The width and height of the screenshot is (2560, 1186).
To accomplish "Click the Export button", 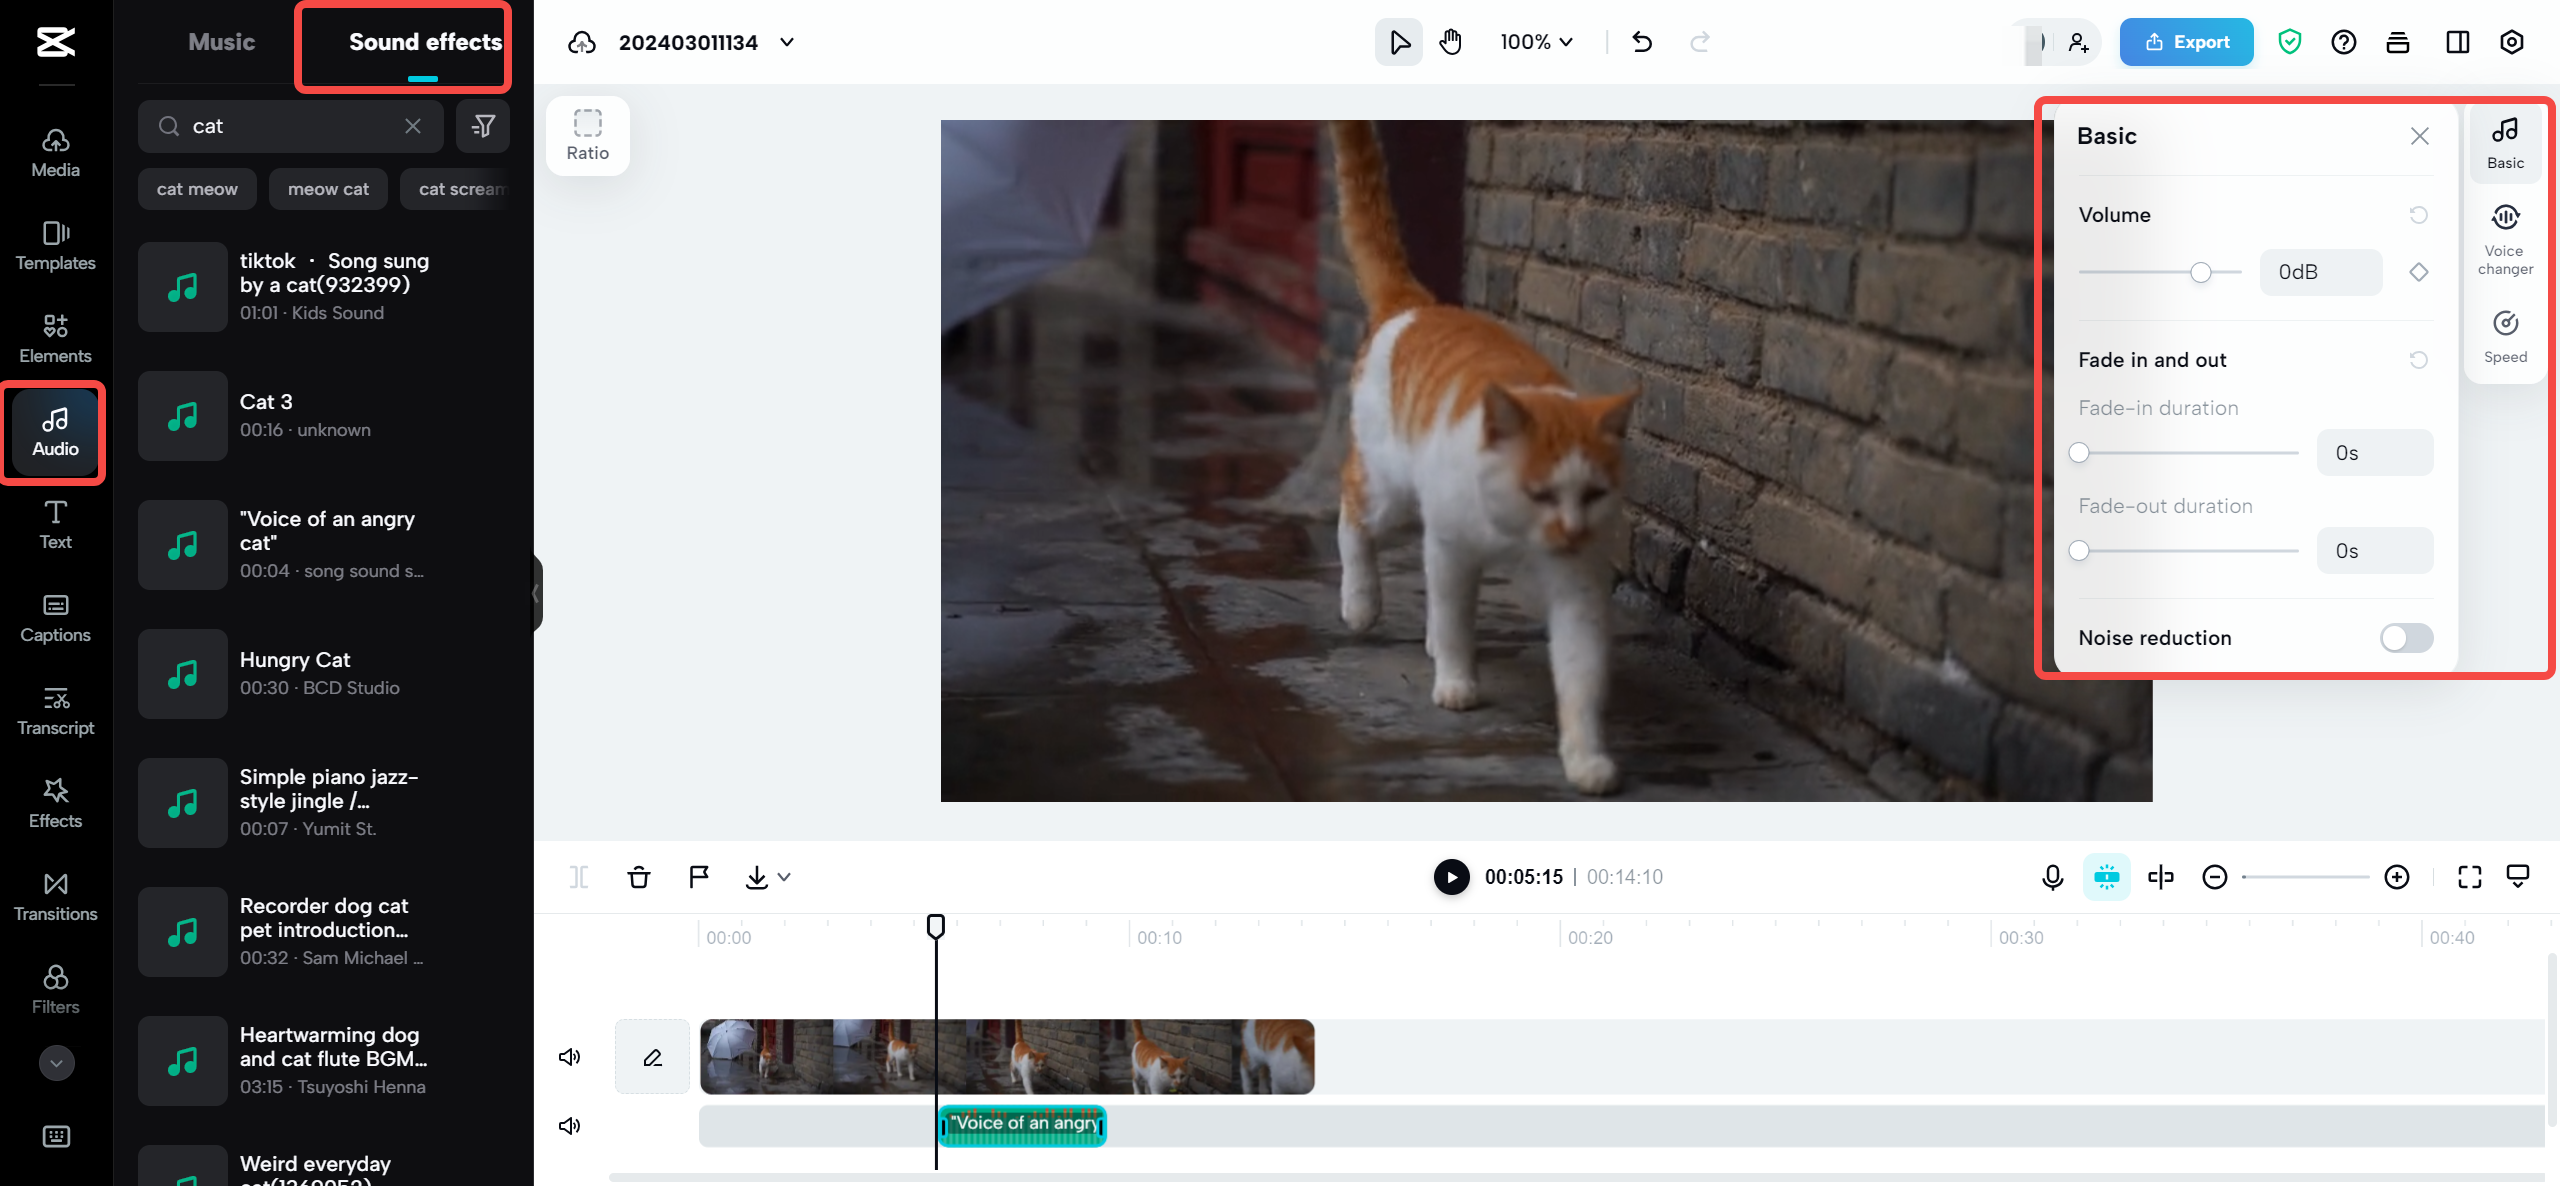I will tap(2186, 42).
